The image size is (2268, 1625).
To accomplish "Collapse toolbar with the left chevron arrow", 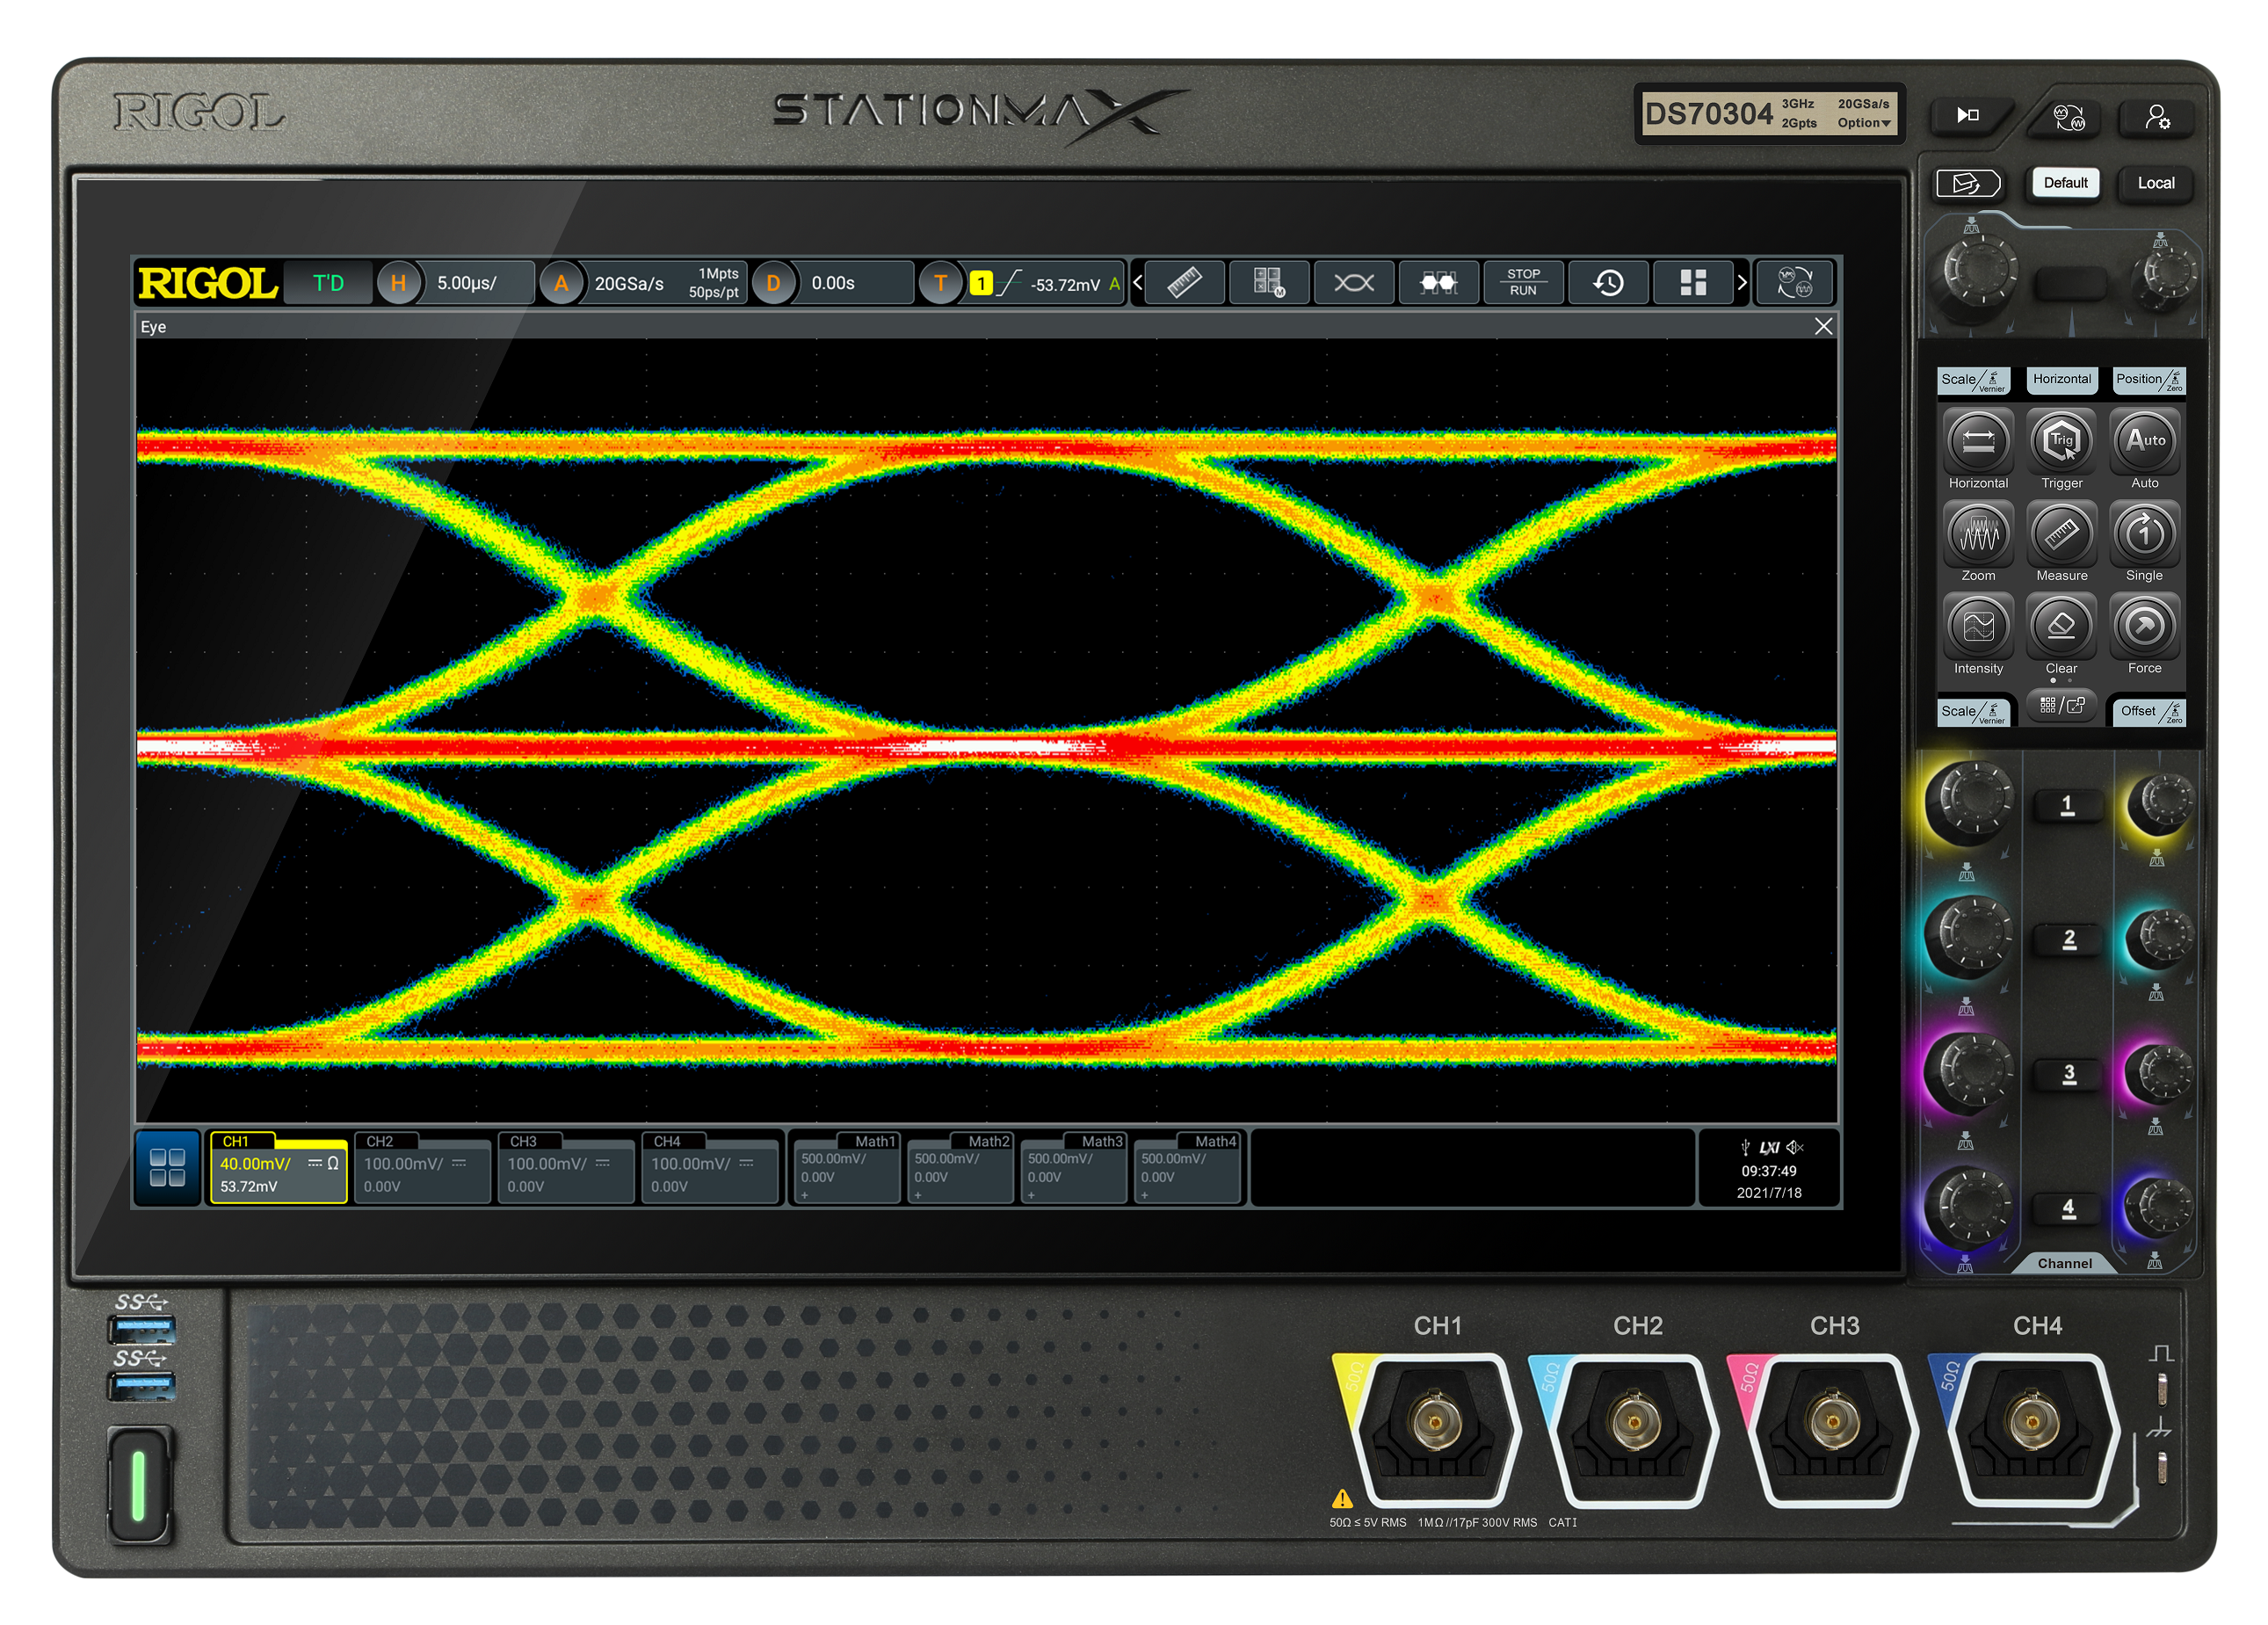I will coord(1137,283).
